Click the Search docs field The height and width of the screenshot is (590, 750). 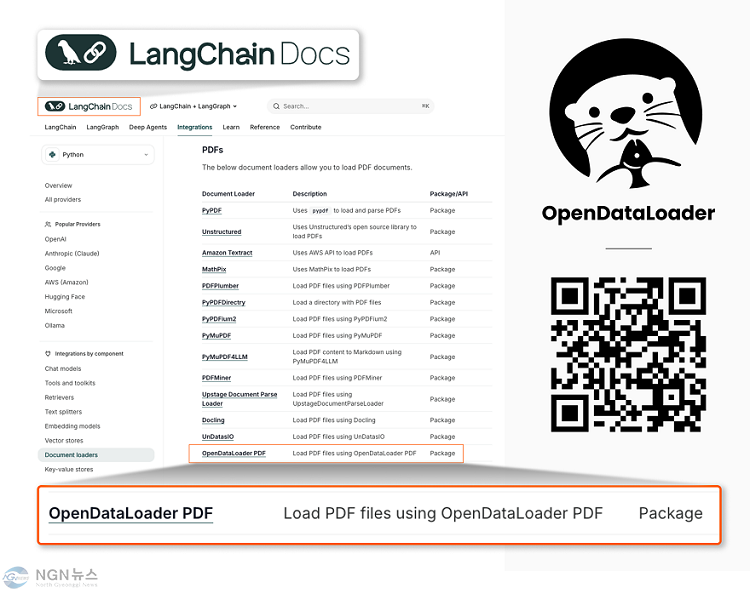coord(351,106)
